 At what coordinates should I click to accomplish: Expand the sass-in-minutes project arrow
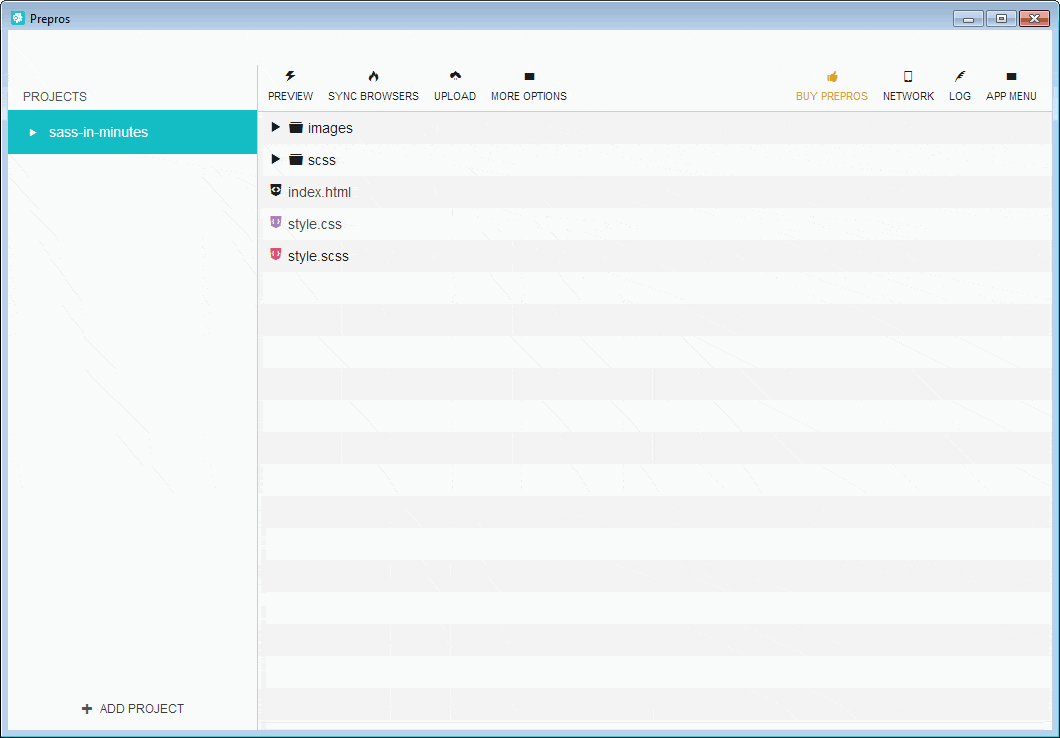(x=32, y=132)
